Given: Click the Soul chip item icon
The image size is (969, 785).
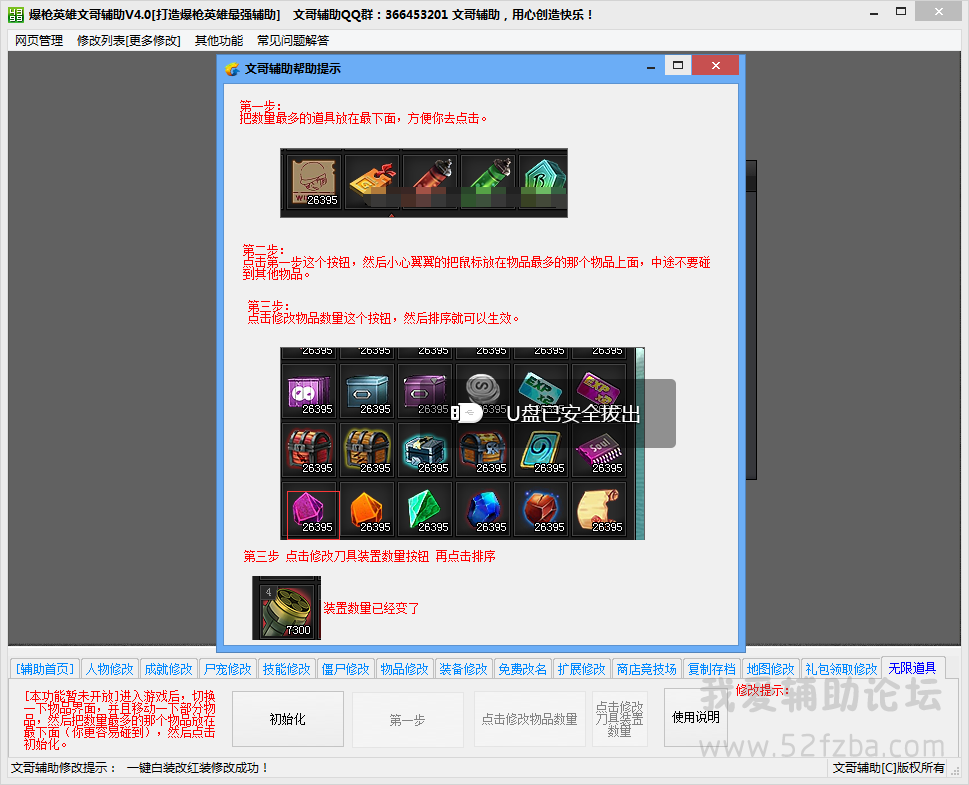Looking at the screenshot, I should 600,452.
